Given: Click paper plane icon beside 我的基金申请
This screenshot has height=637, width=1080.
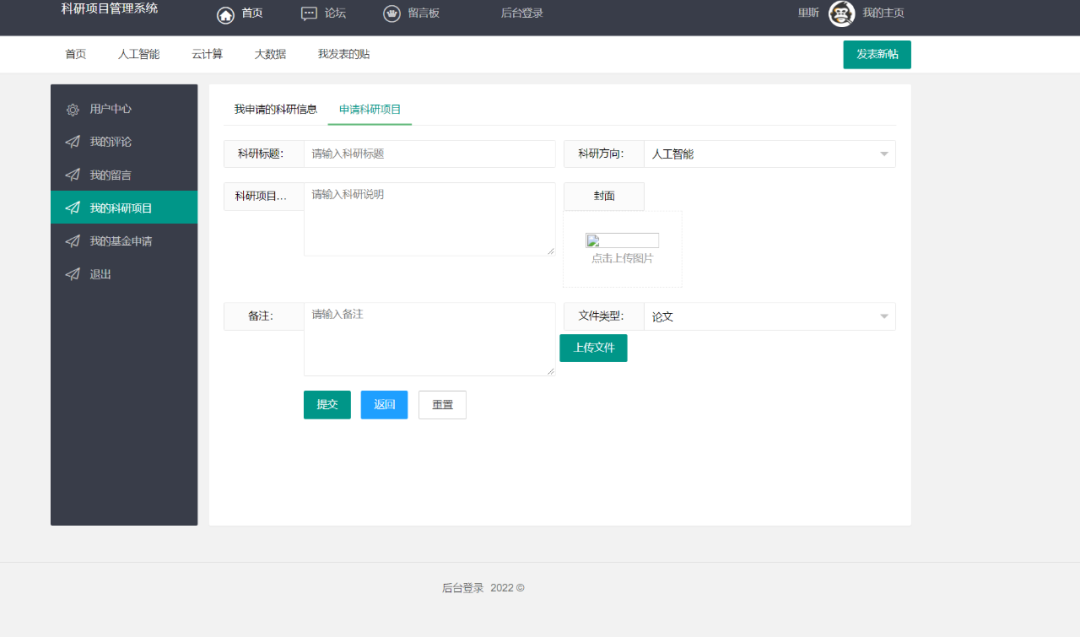Looking at the screenshot, I should click(x=72, y=241).
